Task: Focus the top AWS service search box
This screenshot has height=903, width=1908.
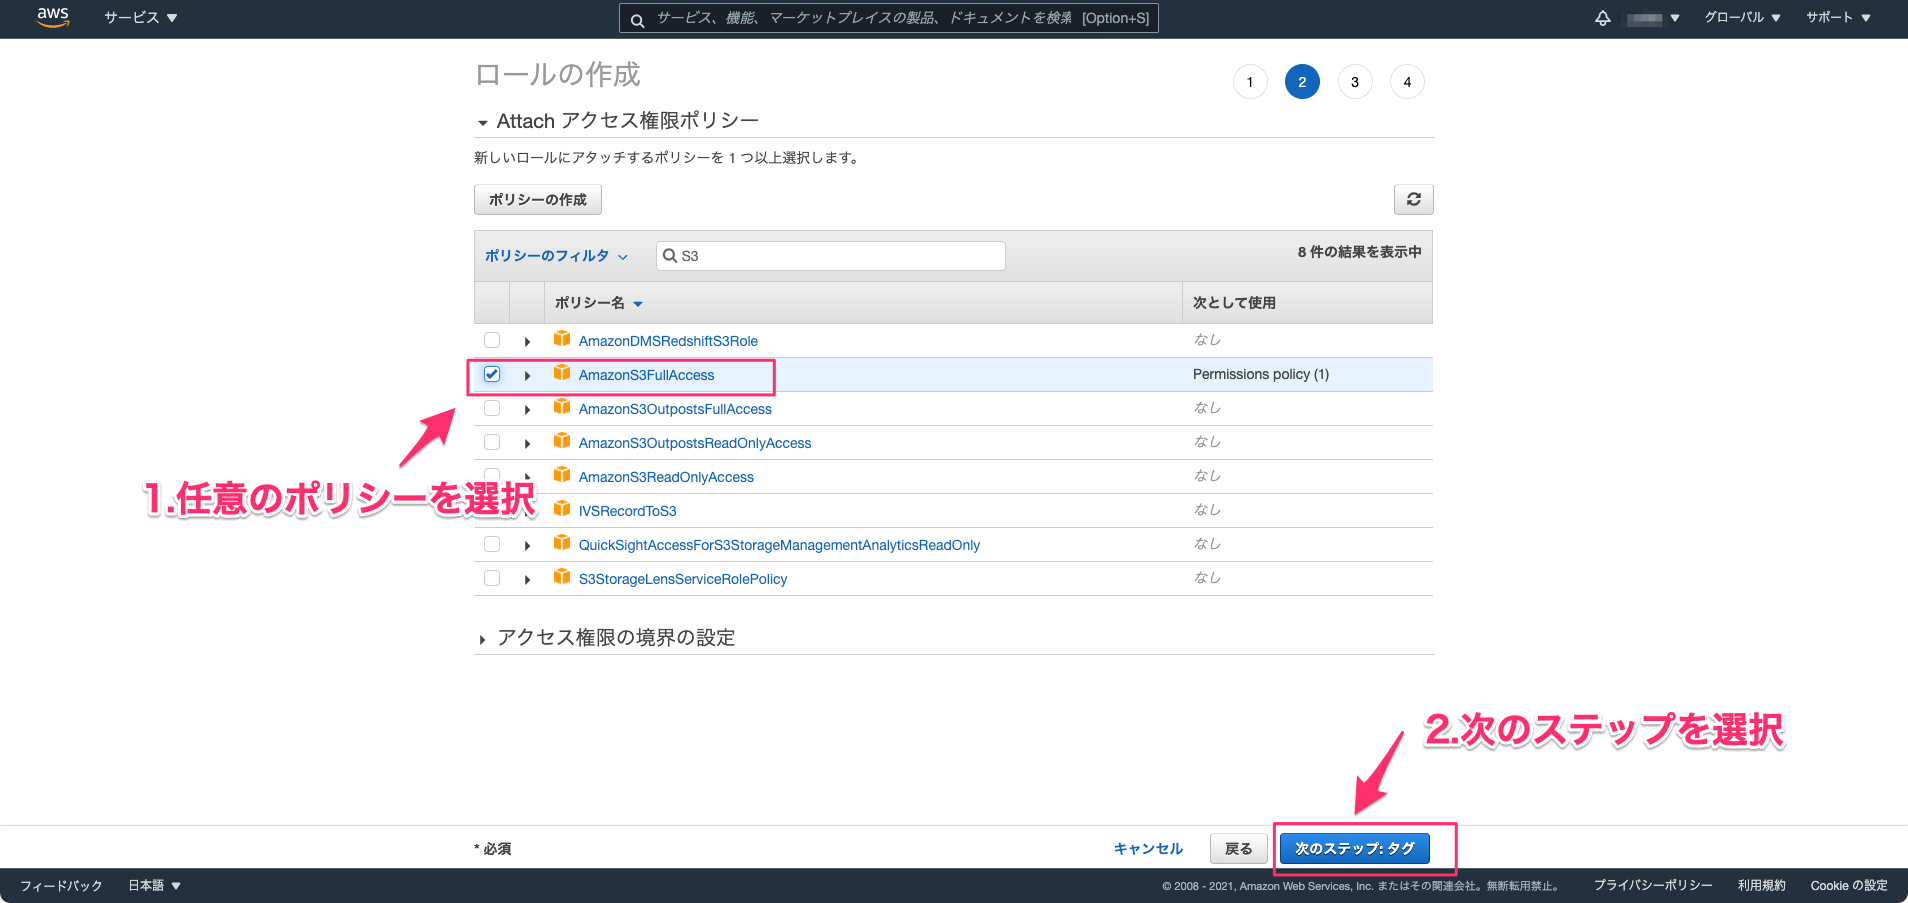Action: 889,18
